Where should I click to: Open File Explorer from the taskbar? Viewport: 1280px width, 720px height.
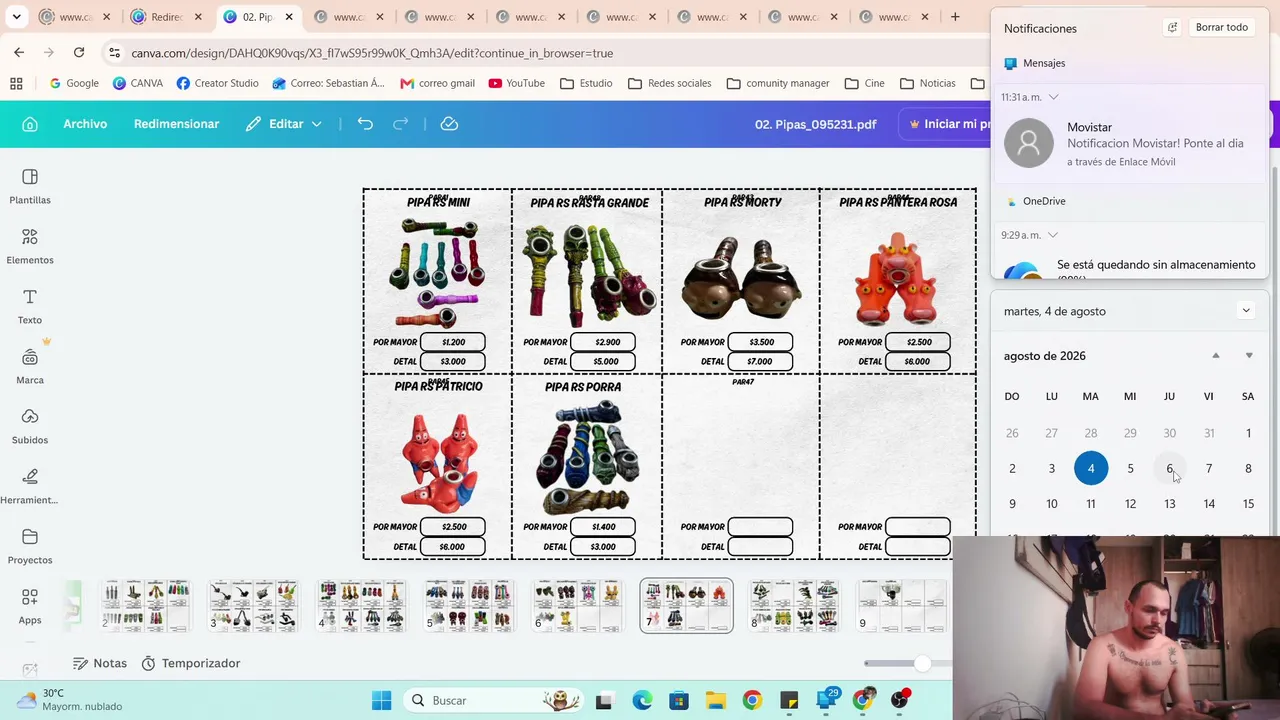(715, 700)
